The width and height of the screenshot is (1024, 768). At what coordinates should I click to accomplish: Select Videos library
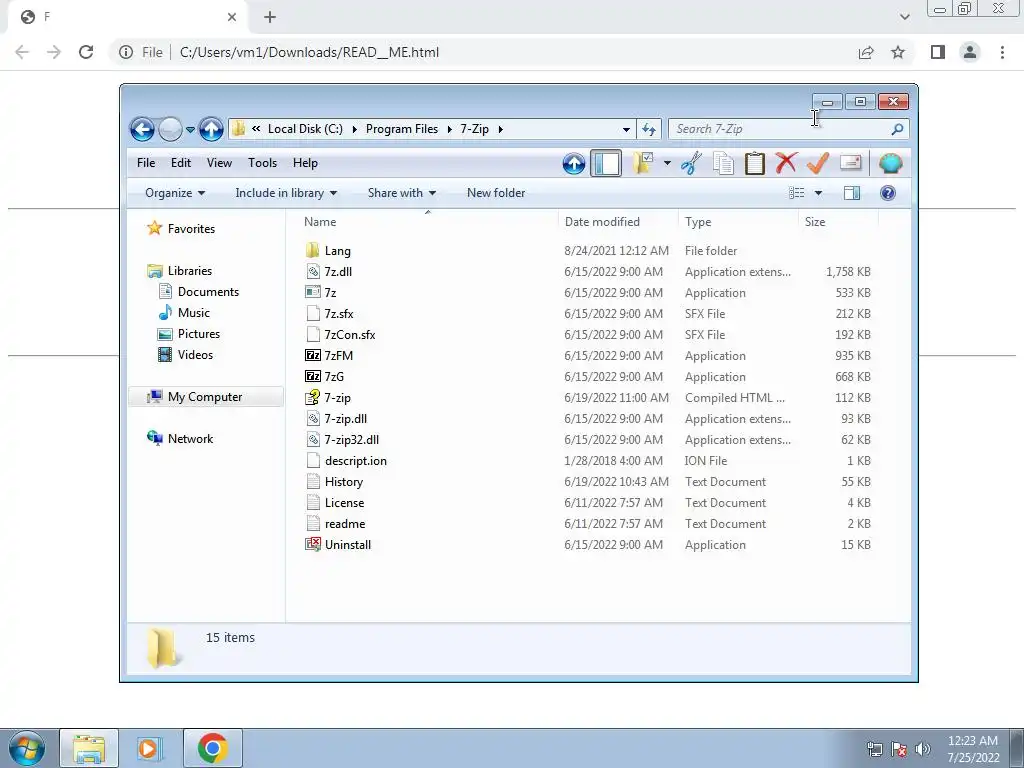coord(195,355)
